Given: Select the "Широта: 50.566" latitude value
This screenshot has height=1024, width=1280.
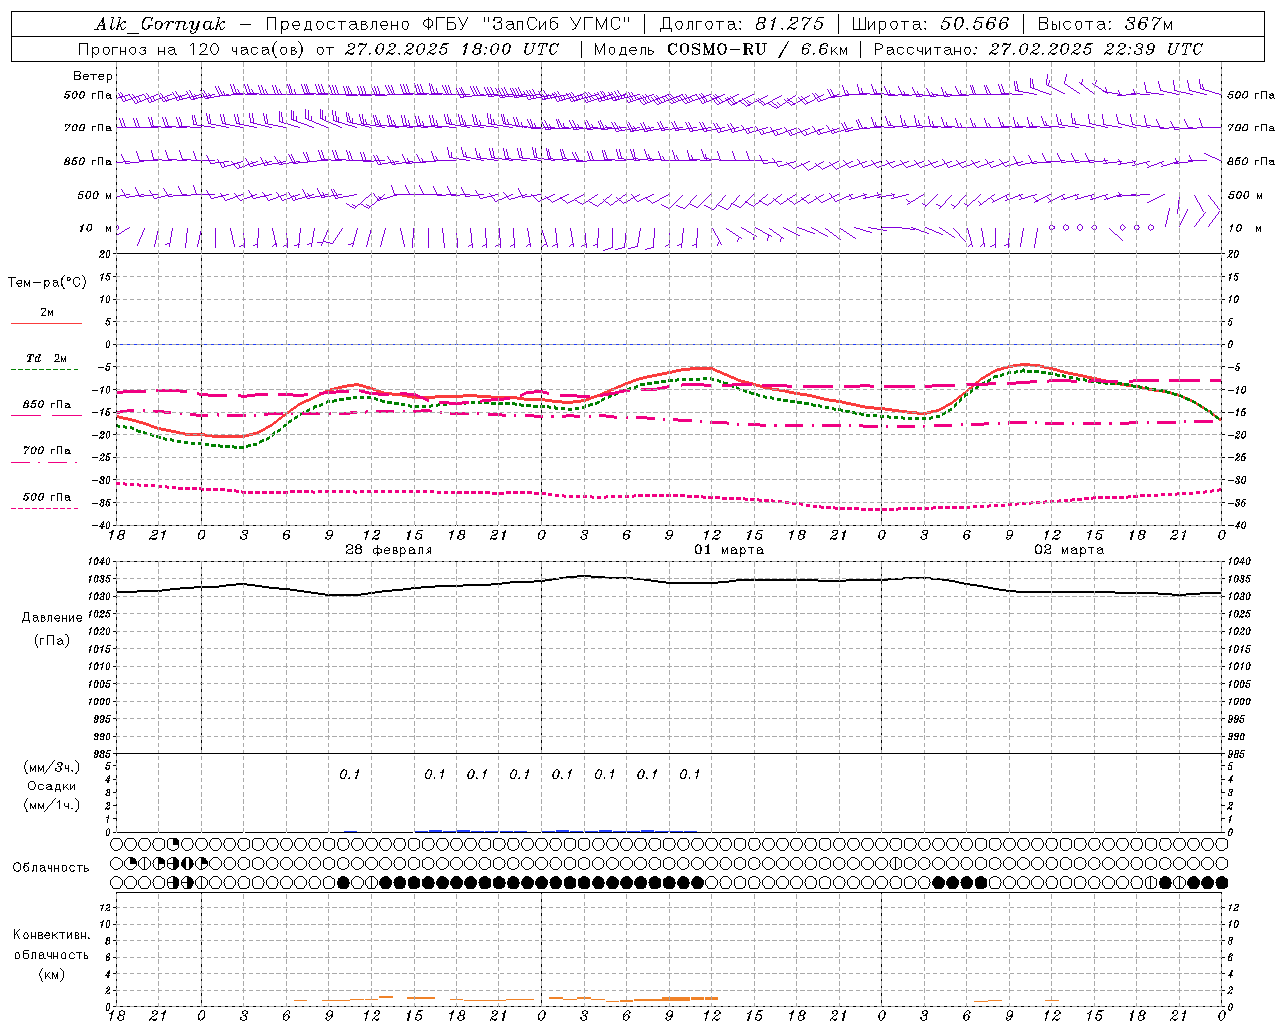Looking at the screenshot, I should click(x=930, y=24).
